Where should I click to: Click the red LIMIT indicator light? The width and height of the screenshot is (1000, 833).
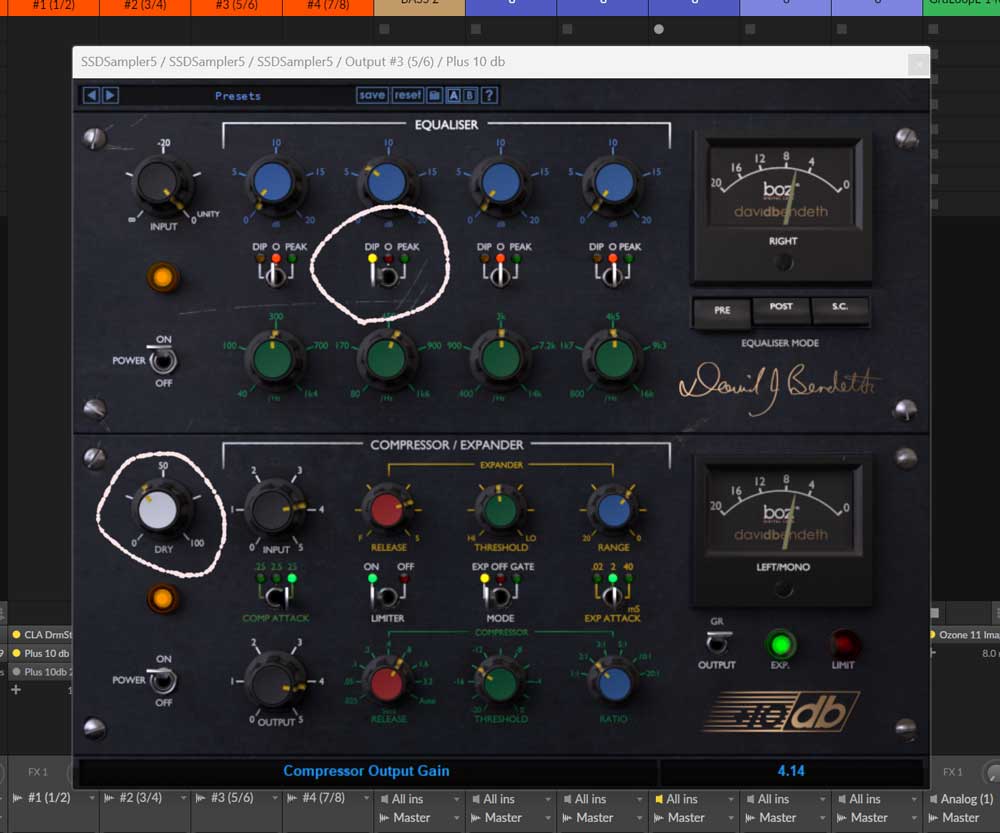[x=845, y=642]
